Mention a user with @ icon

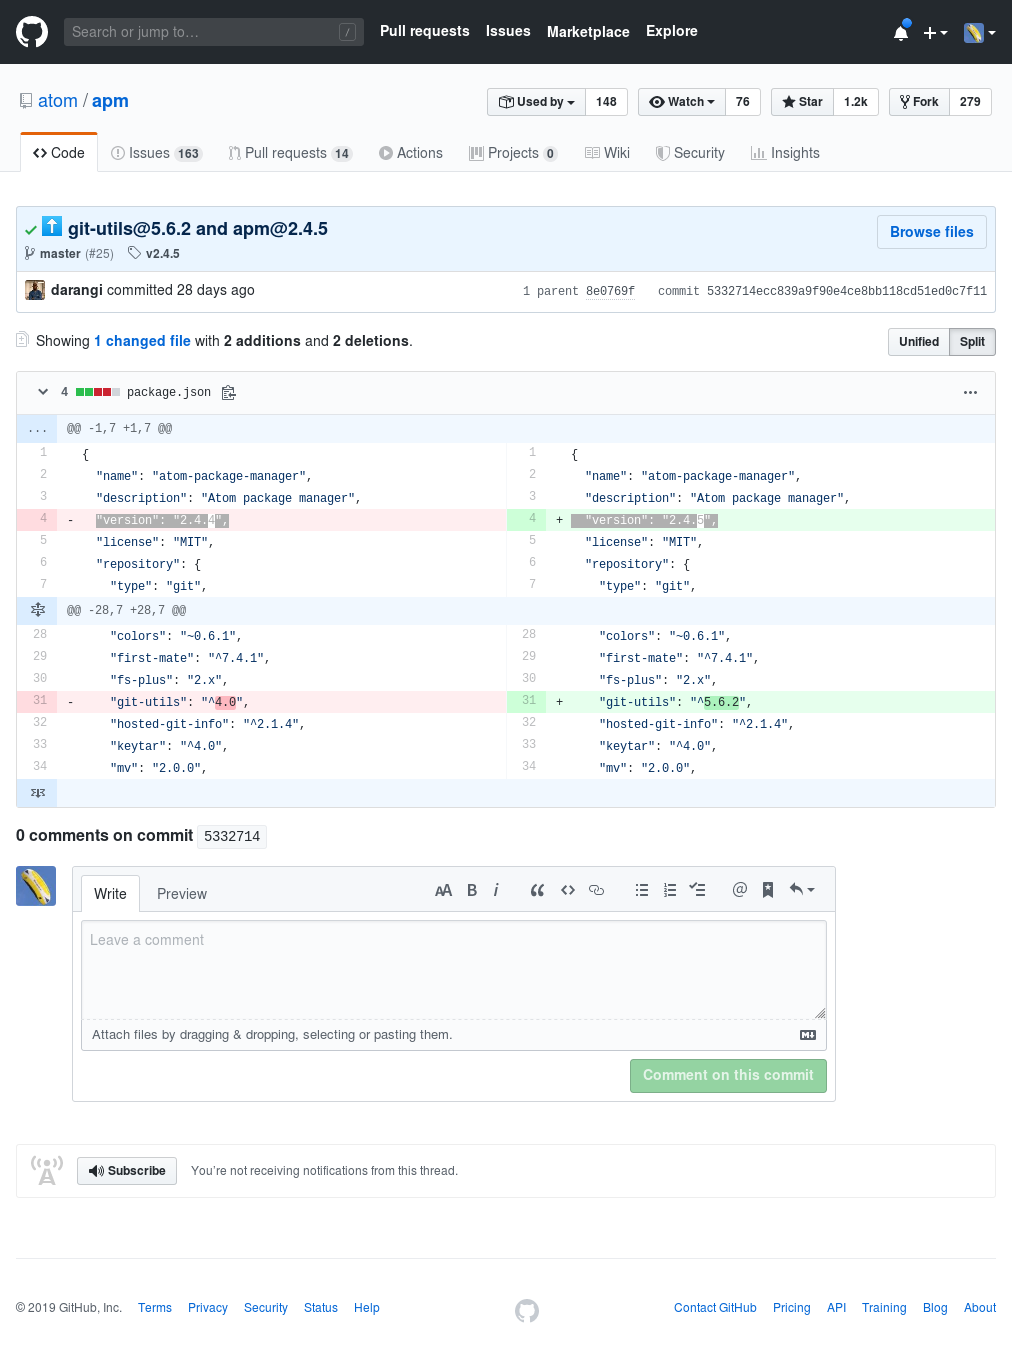click(x=740, y=890)
